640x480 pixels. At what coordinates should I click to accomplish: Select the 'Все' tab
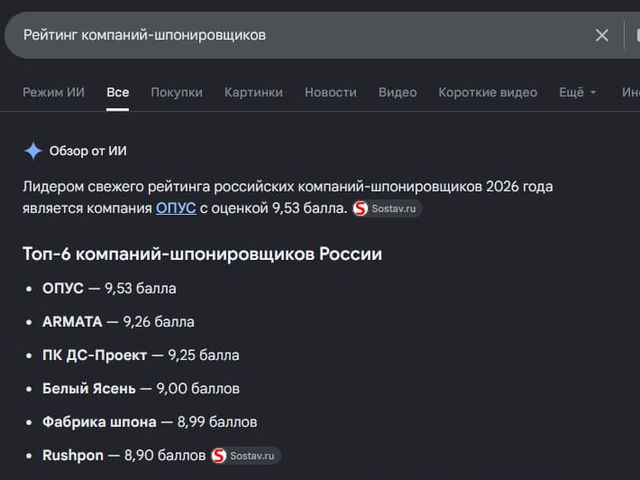[118, 92]
